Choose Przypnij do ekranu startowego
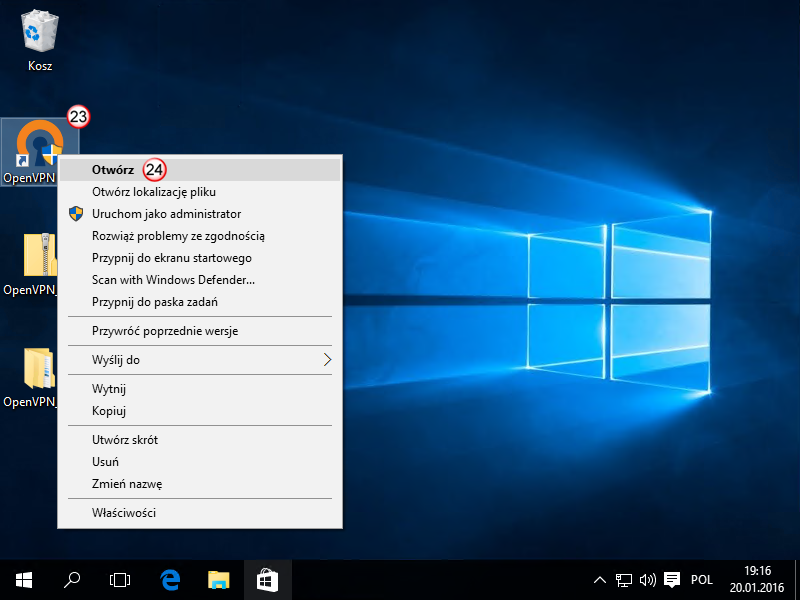 pyautogui.click(x=200, y=258)
